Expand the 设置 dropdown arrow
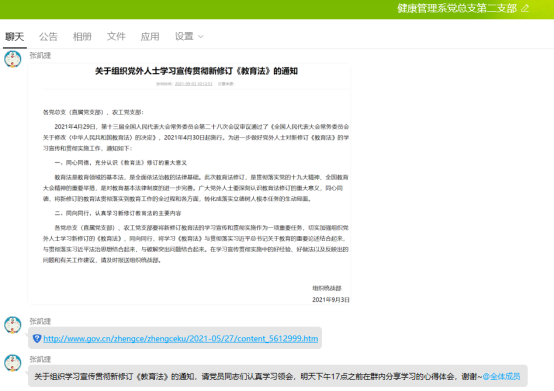 (201, 36)
